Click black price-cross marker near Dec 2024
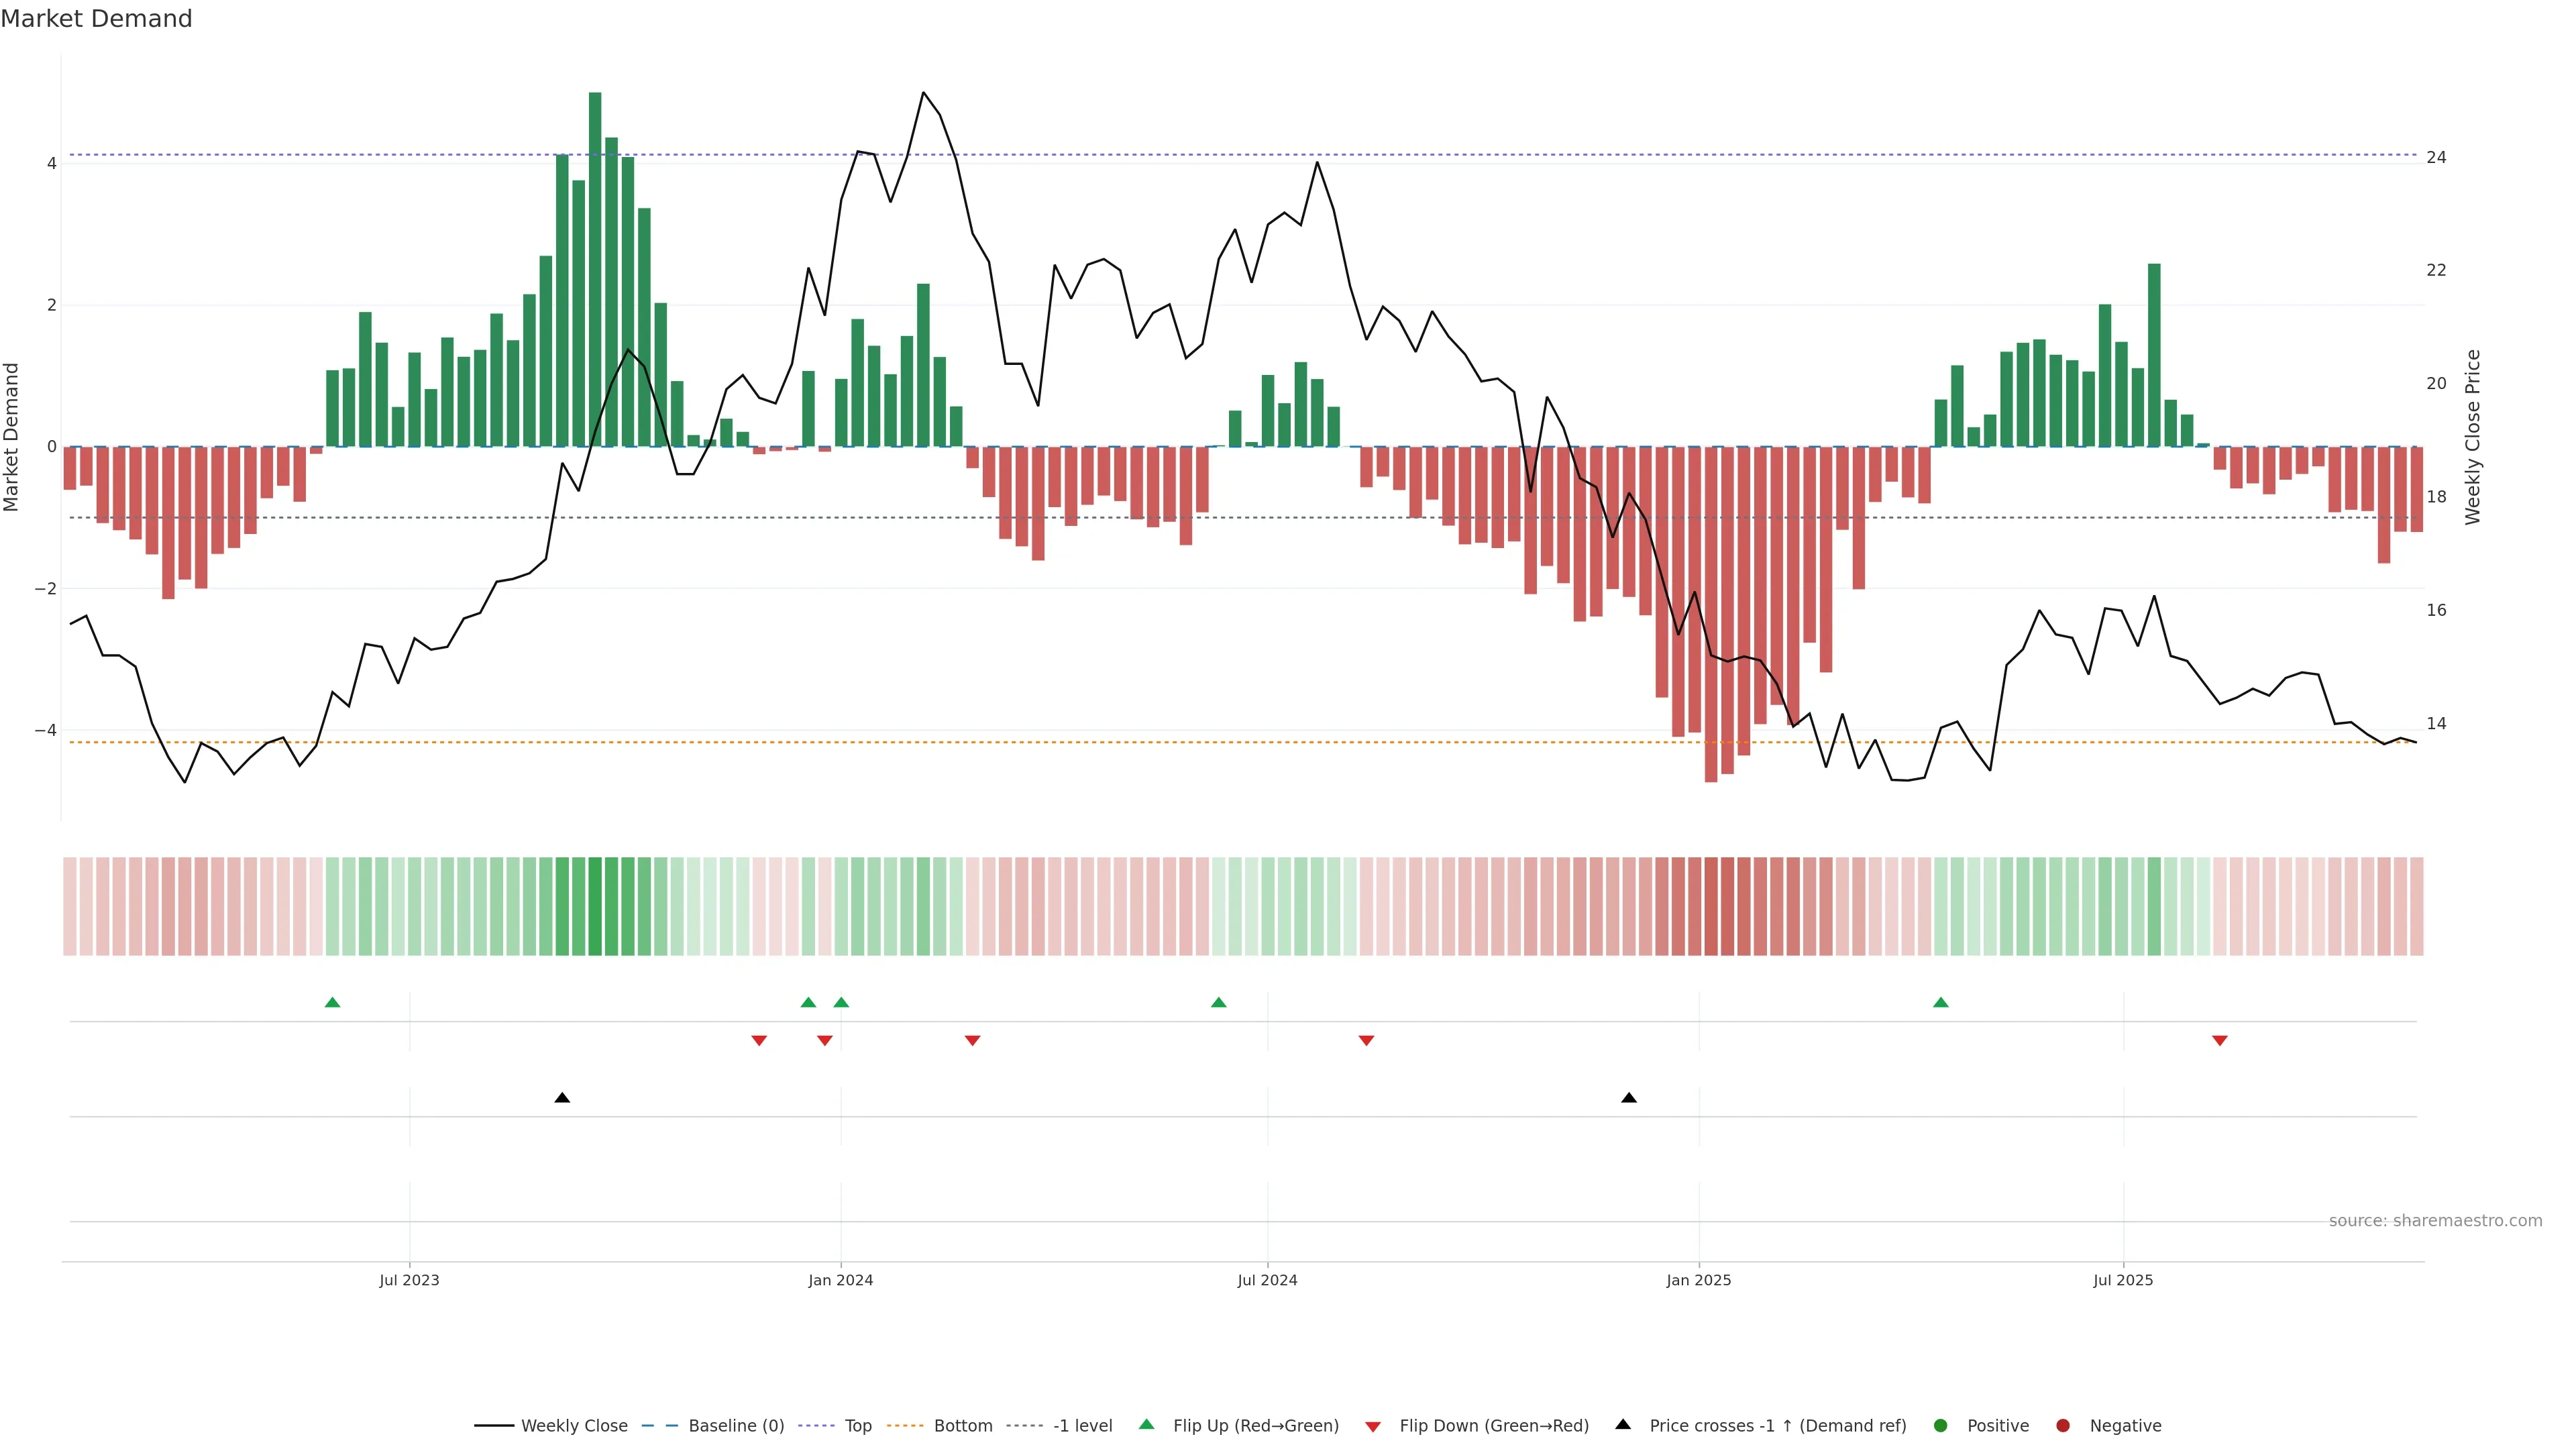The height and width of the screenshot is (1449, 2576). click(x=1629, y=1098)
